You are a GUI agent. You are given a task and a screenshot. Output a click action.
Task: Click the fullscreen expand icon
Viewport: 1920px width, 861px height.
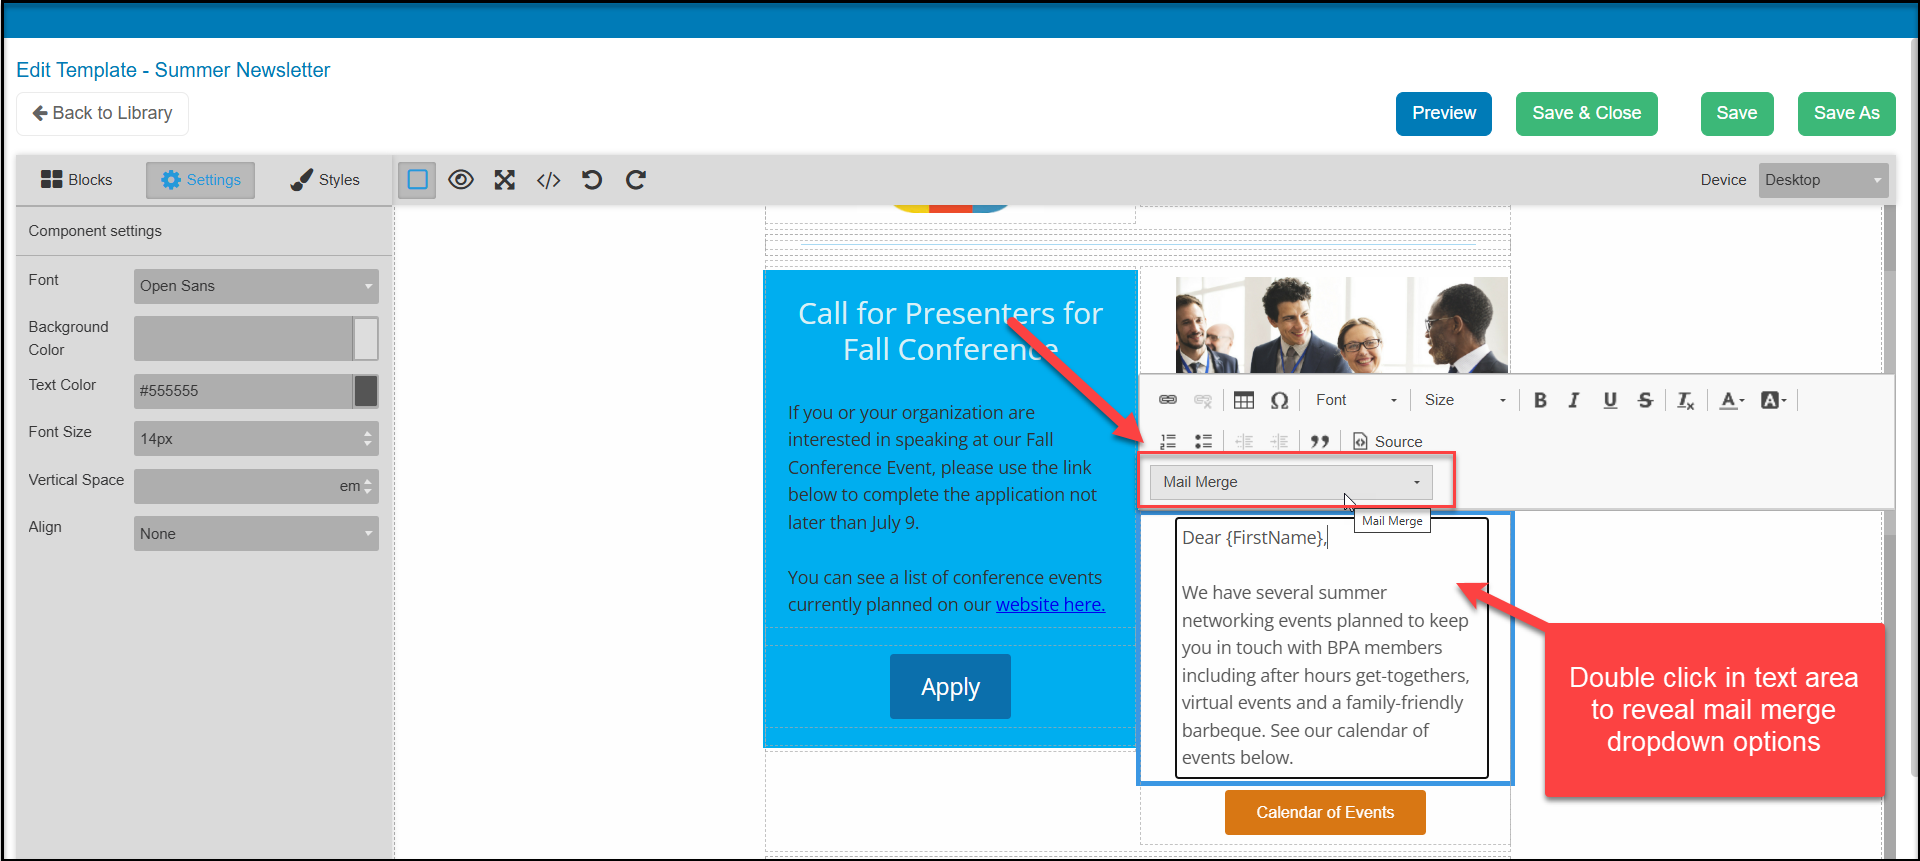click(505, 180)
